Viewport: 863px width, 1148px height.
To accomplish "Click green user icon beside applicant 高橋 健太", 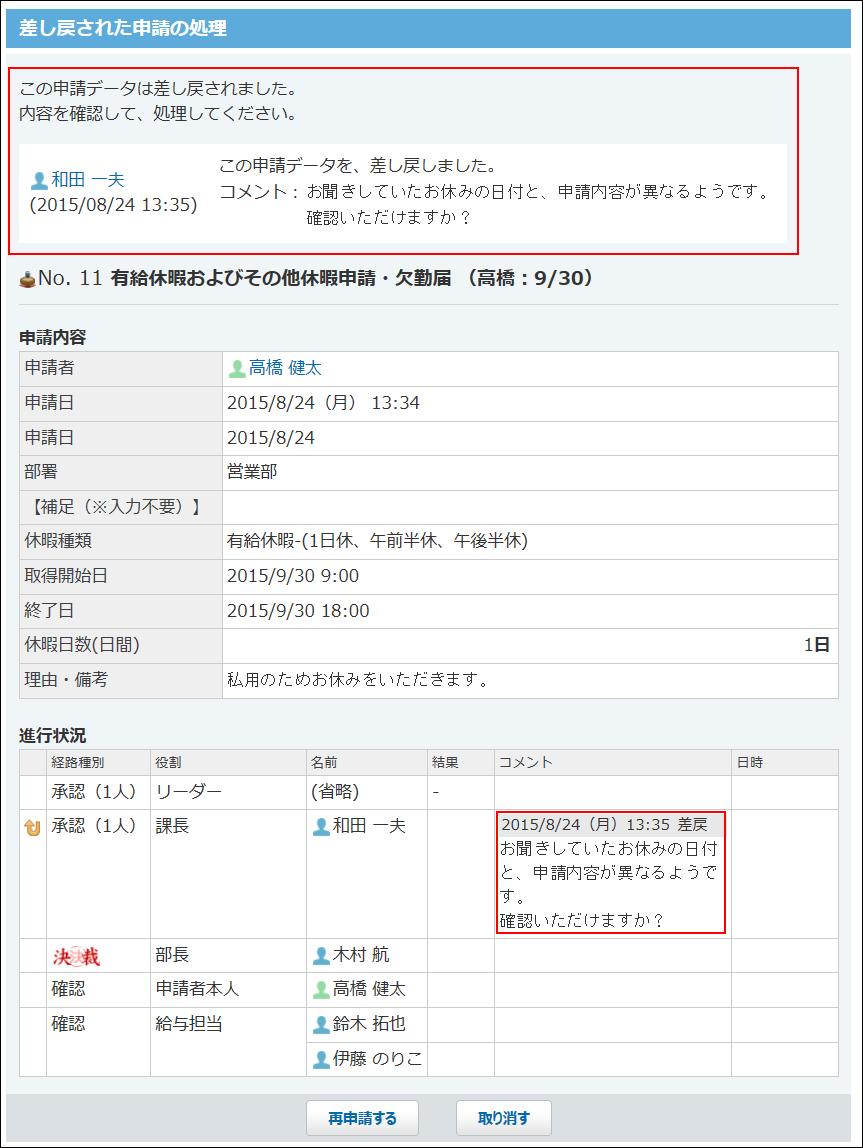I will pos(236,369).
